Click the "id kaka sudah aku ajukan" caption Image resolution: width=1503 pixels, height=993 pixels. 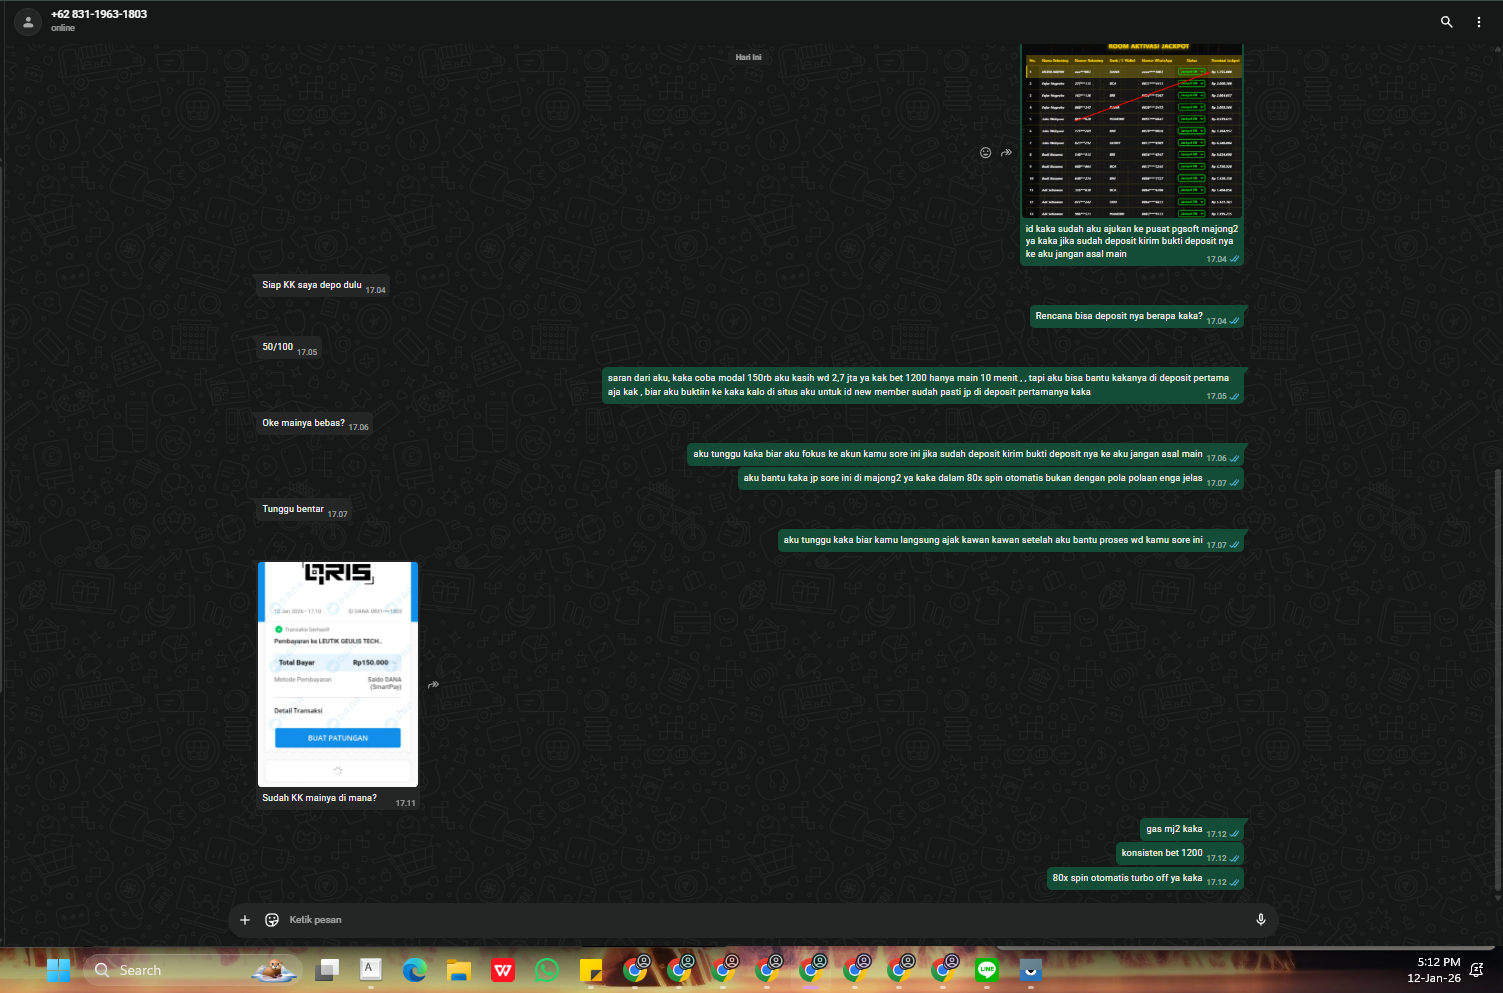pyautogui.click(x=1131, y=241)
